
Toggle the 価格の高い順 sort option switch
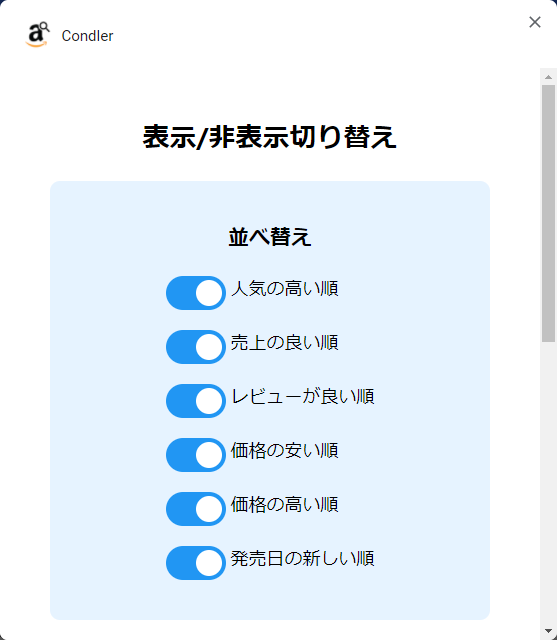(x=196, y=509)
